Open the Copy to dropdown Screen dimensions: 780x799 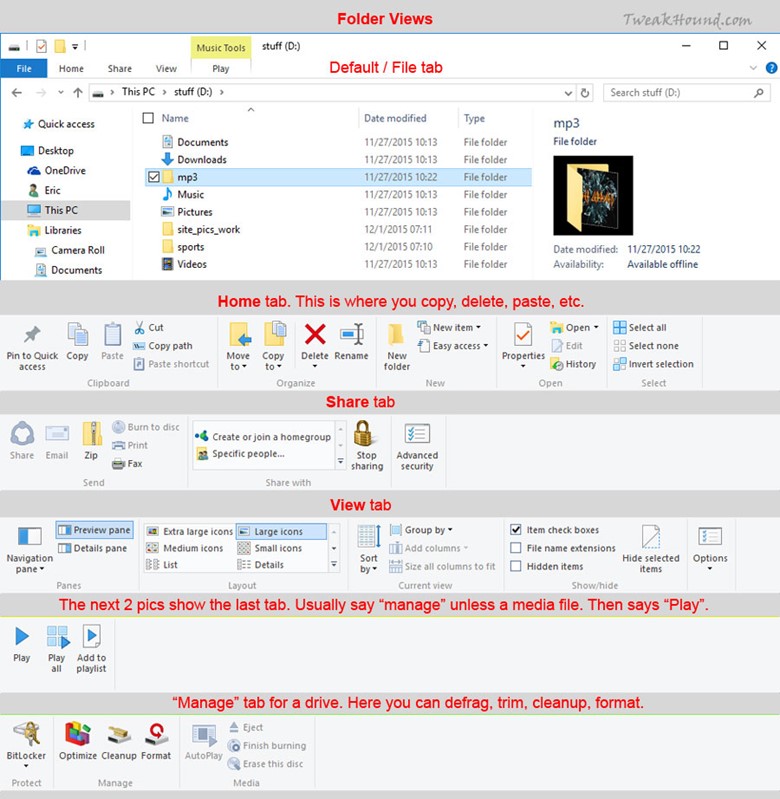pyautogui.click(x=274, y=361)
